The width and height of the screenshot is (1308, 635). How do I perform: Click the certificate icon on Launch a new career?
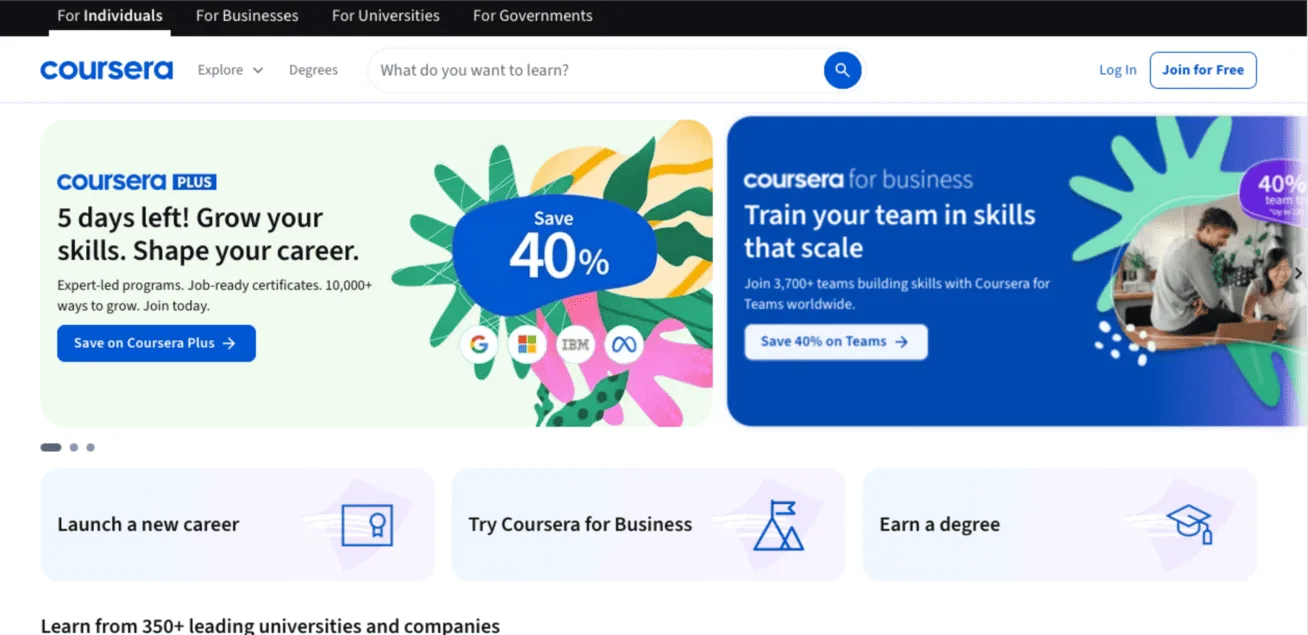(x=367, y=525)
